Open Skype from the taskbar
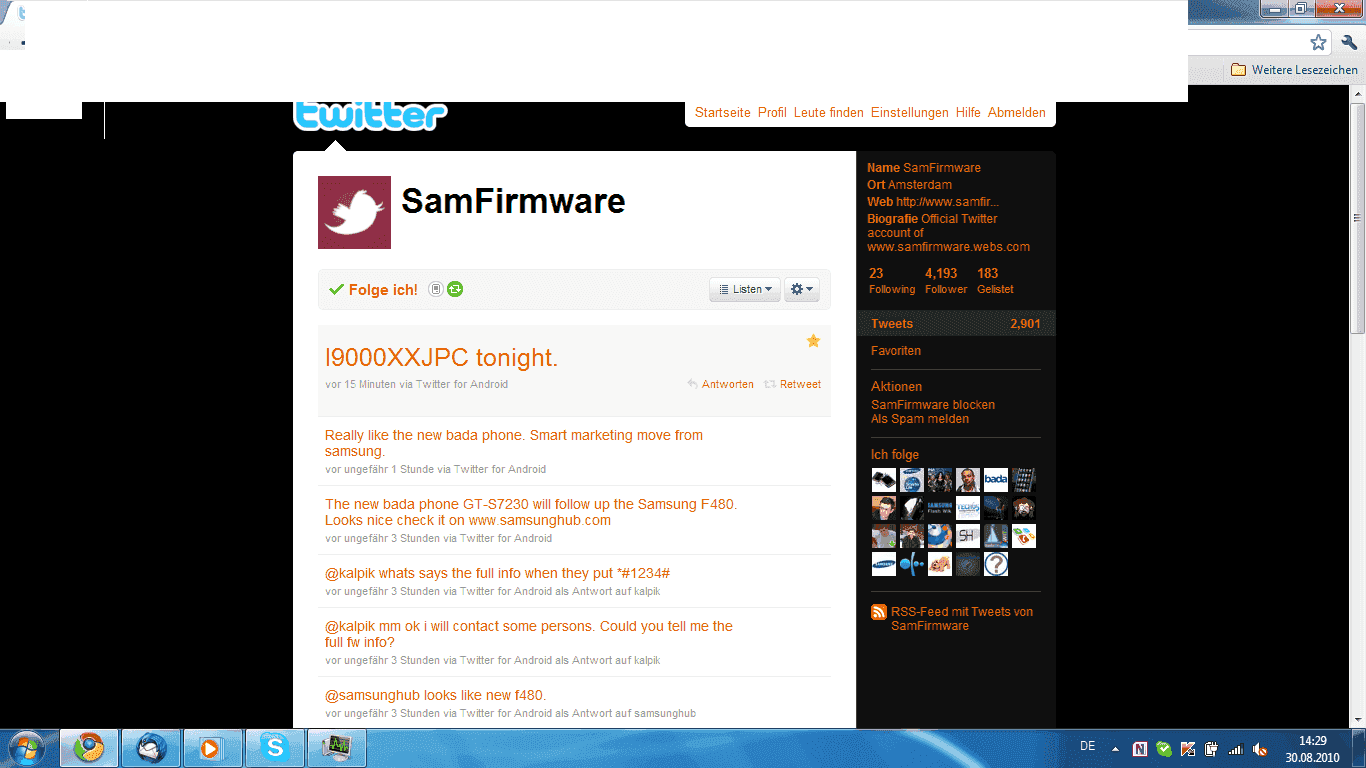This screenshot has width=1366, height=768. point(274,747)
